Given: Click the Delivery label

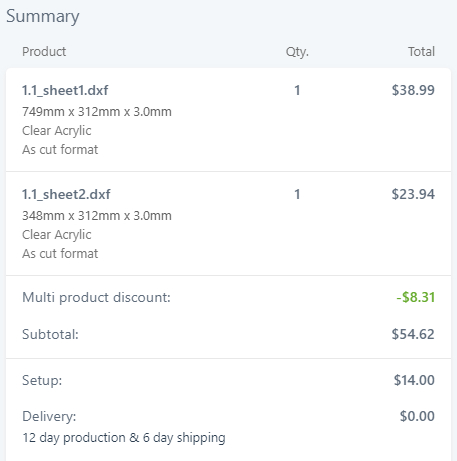Looking at the screenshot, I should [x=49, y=417].
